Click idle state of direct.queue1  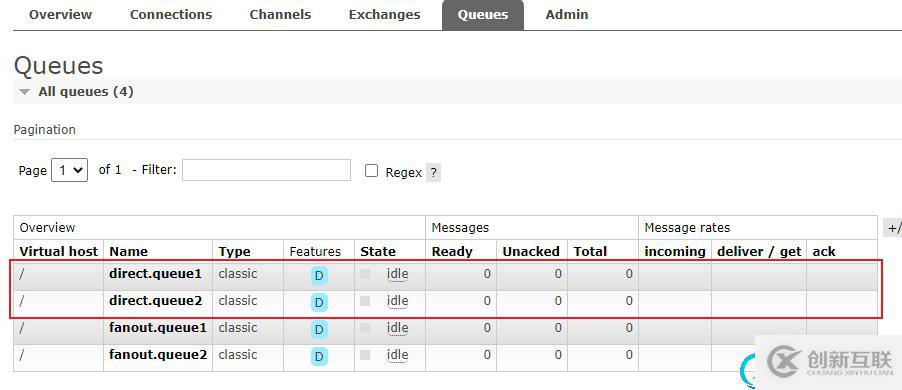click(x=398, y=274)
